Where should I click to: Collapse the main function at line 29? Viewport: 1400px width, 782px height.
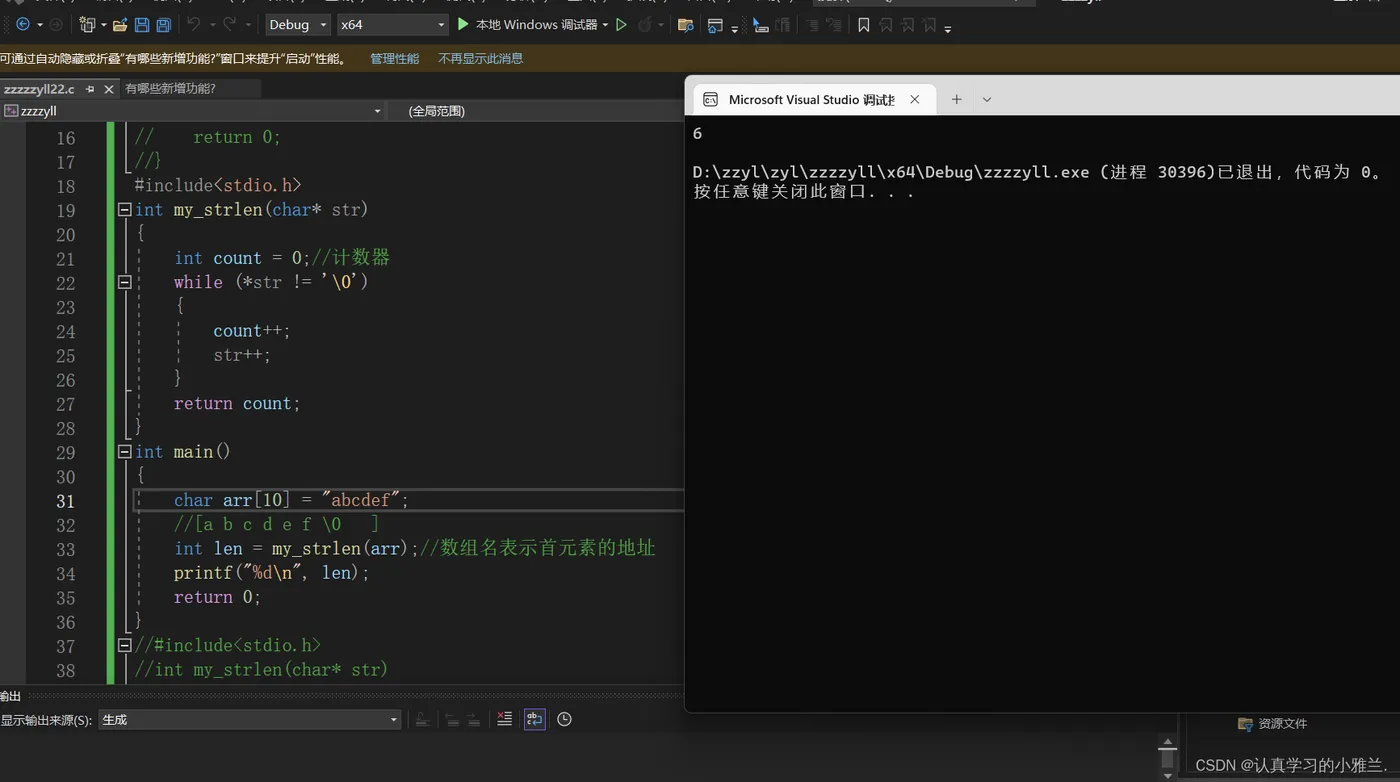click(x=125, y=452)
